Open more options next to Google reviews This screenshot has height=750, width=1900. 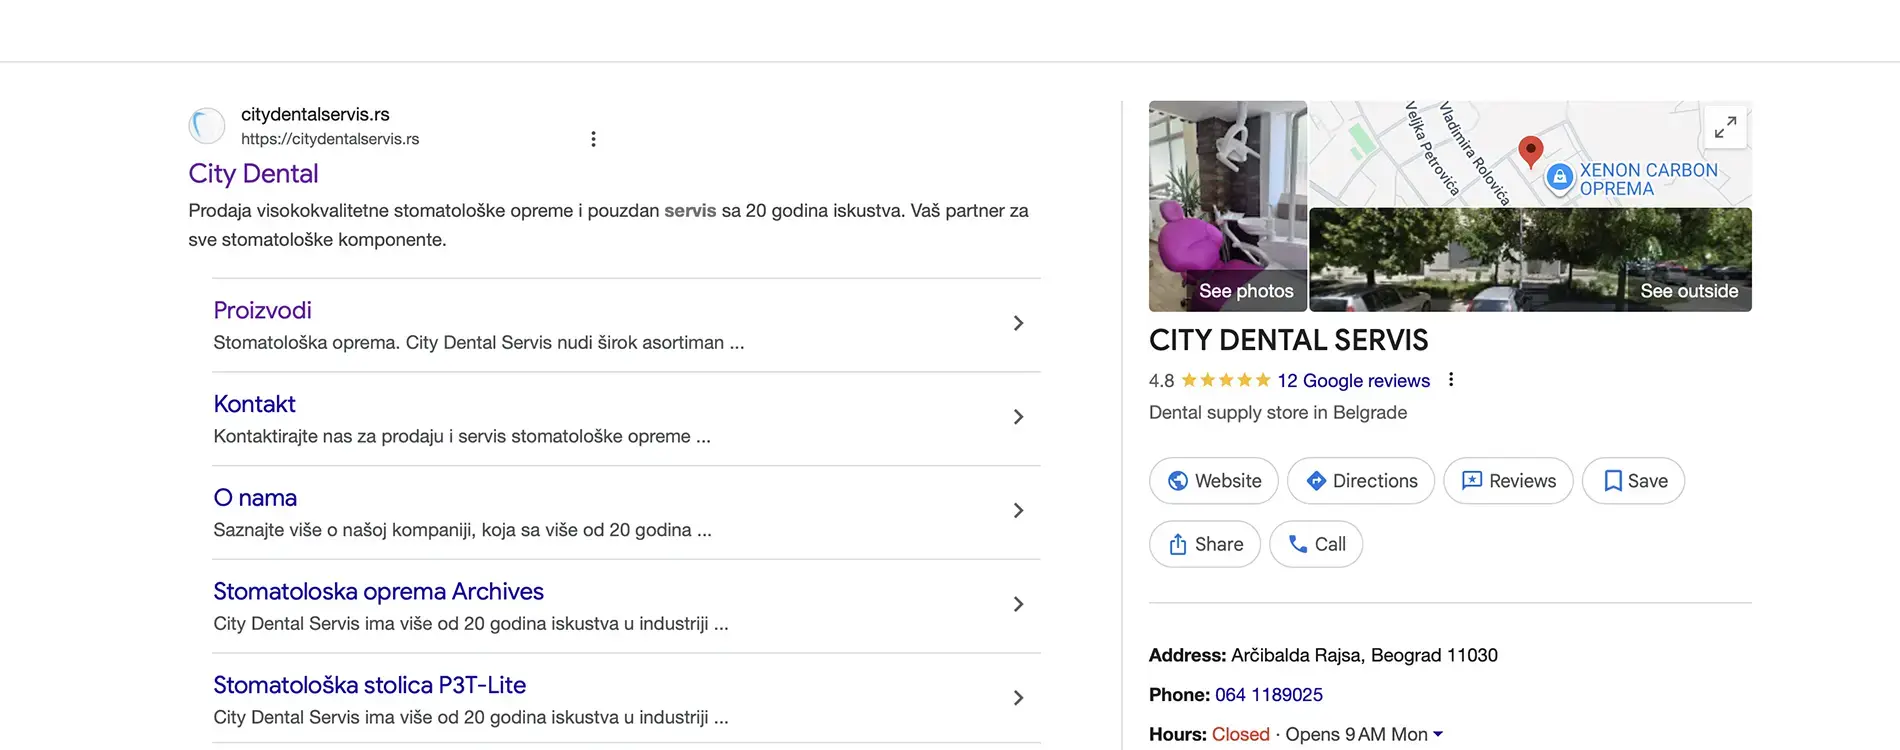tap(1451, 380)
